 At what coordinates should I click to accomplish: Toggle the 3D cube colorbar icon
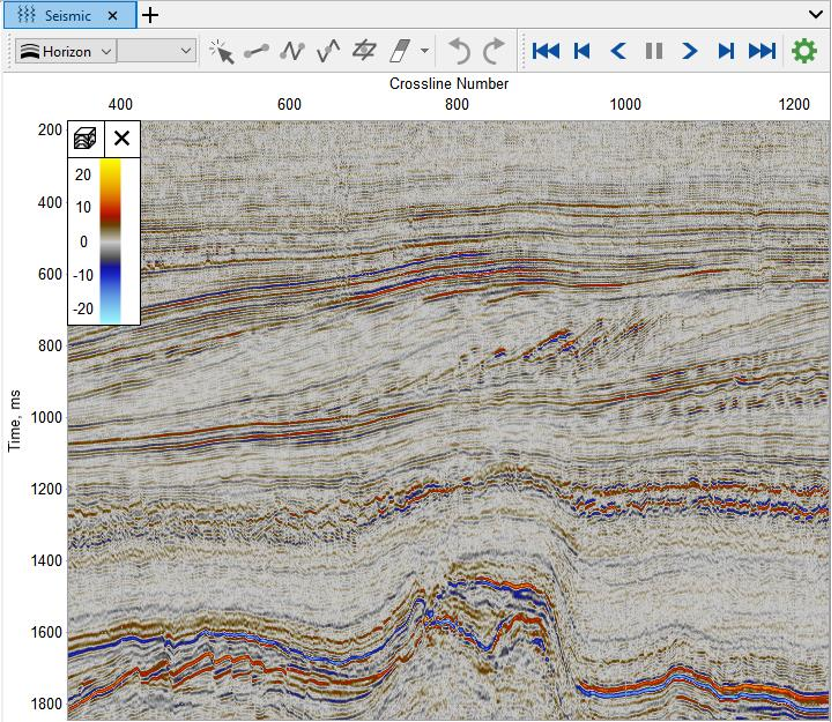coord(86,139)
